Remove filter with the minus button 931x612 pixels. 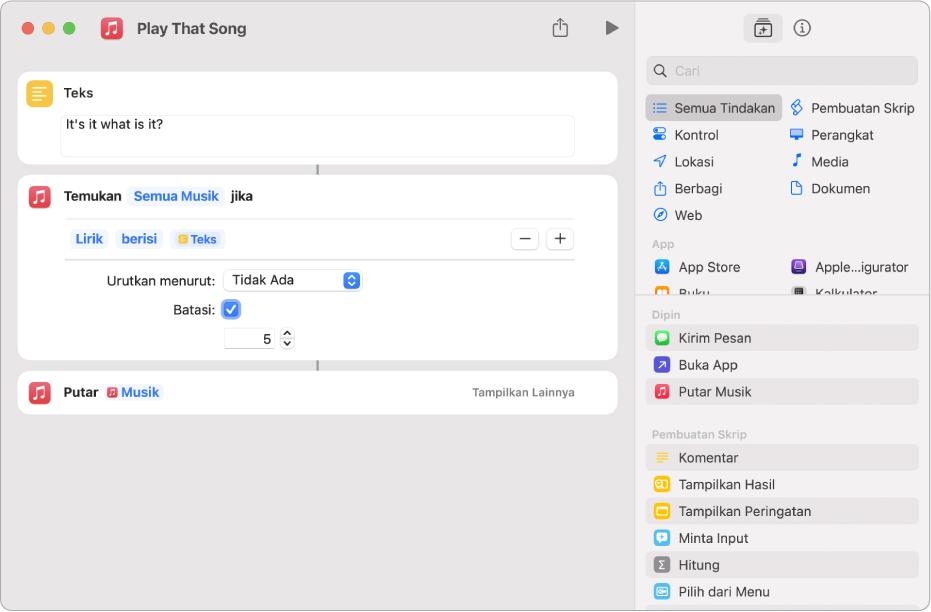point(525,239)
